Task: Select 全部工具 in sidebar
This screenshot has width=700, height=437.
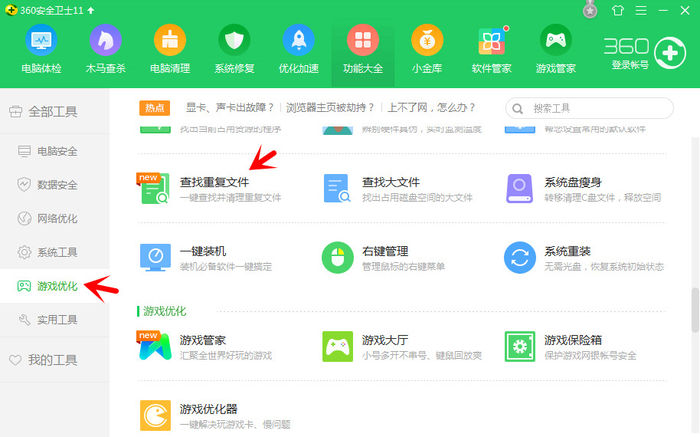Action: [x=54, y=112]
